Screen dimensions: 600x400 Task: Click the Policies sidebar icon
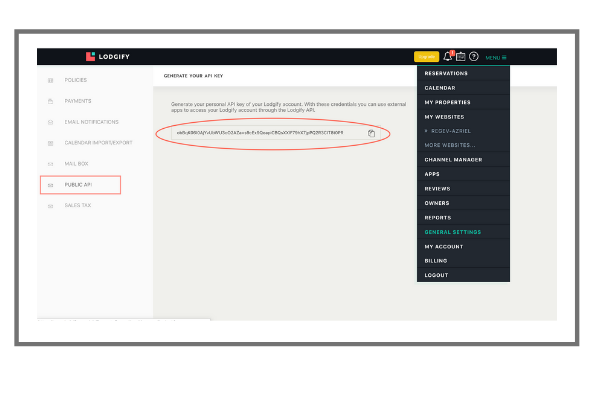(x=51, y=80)
